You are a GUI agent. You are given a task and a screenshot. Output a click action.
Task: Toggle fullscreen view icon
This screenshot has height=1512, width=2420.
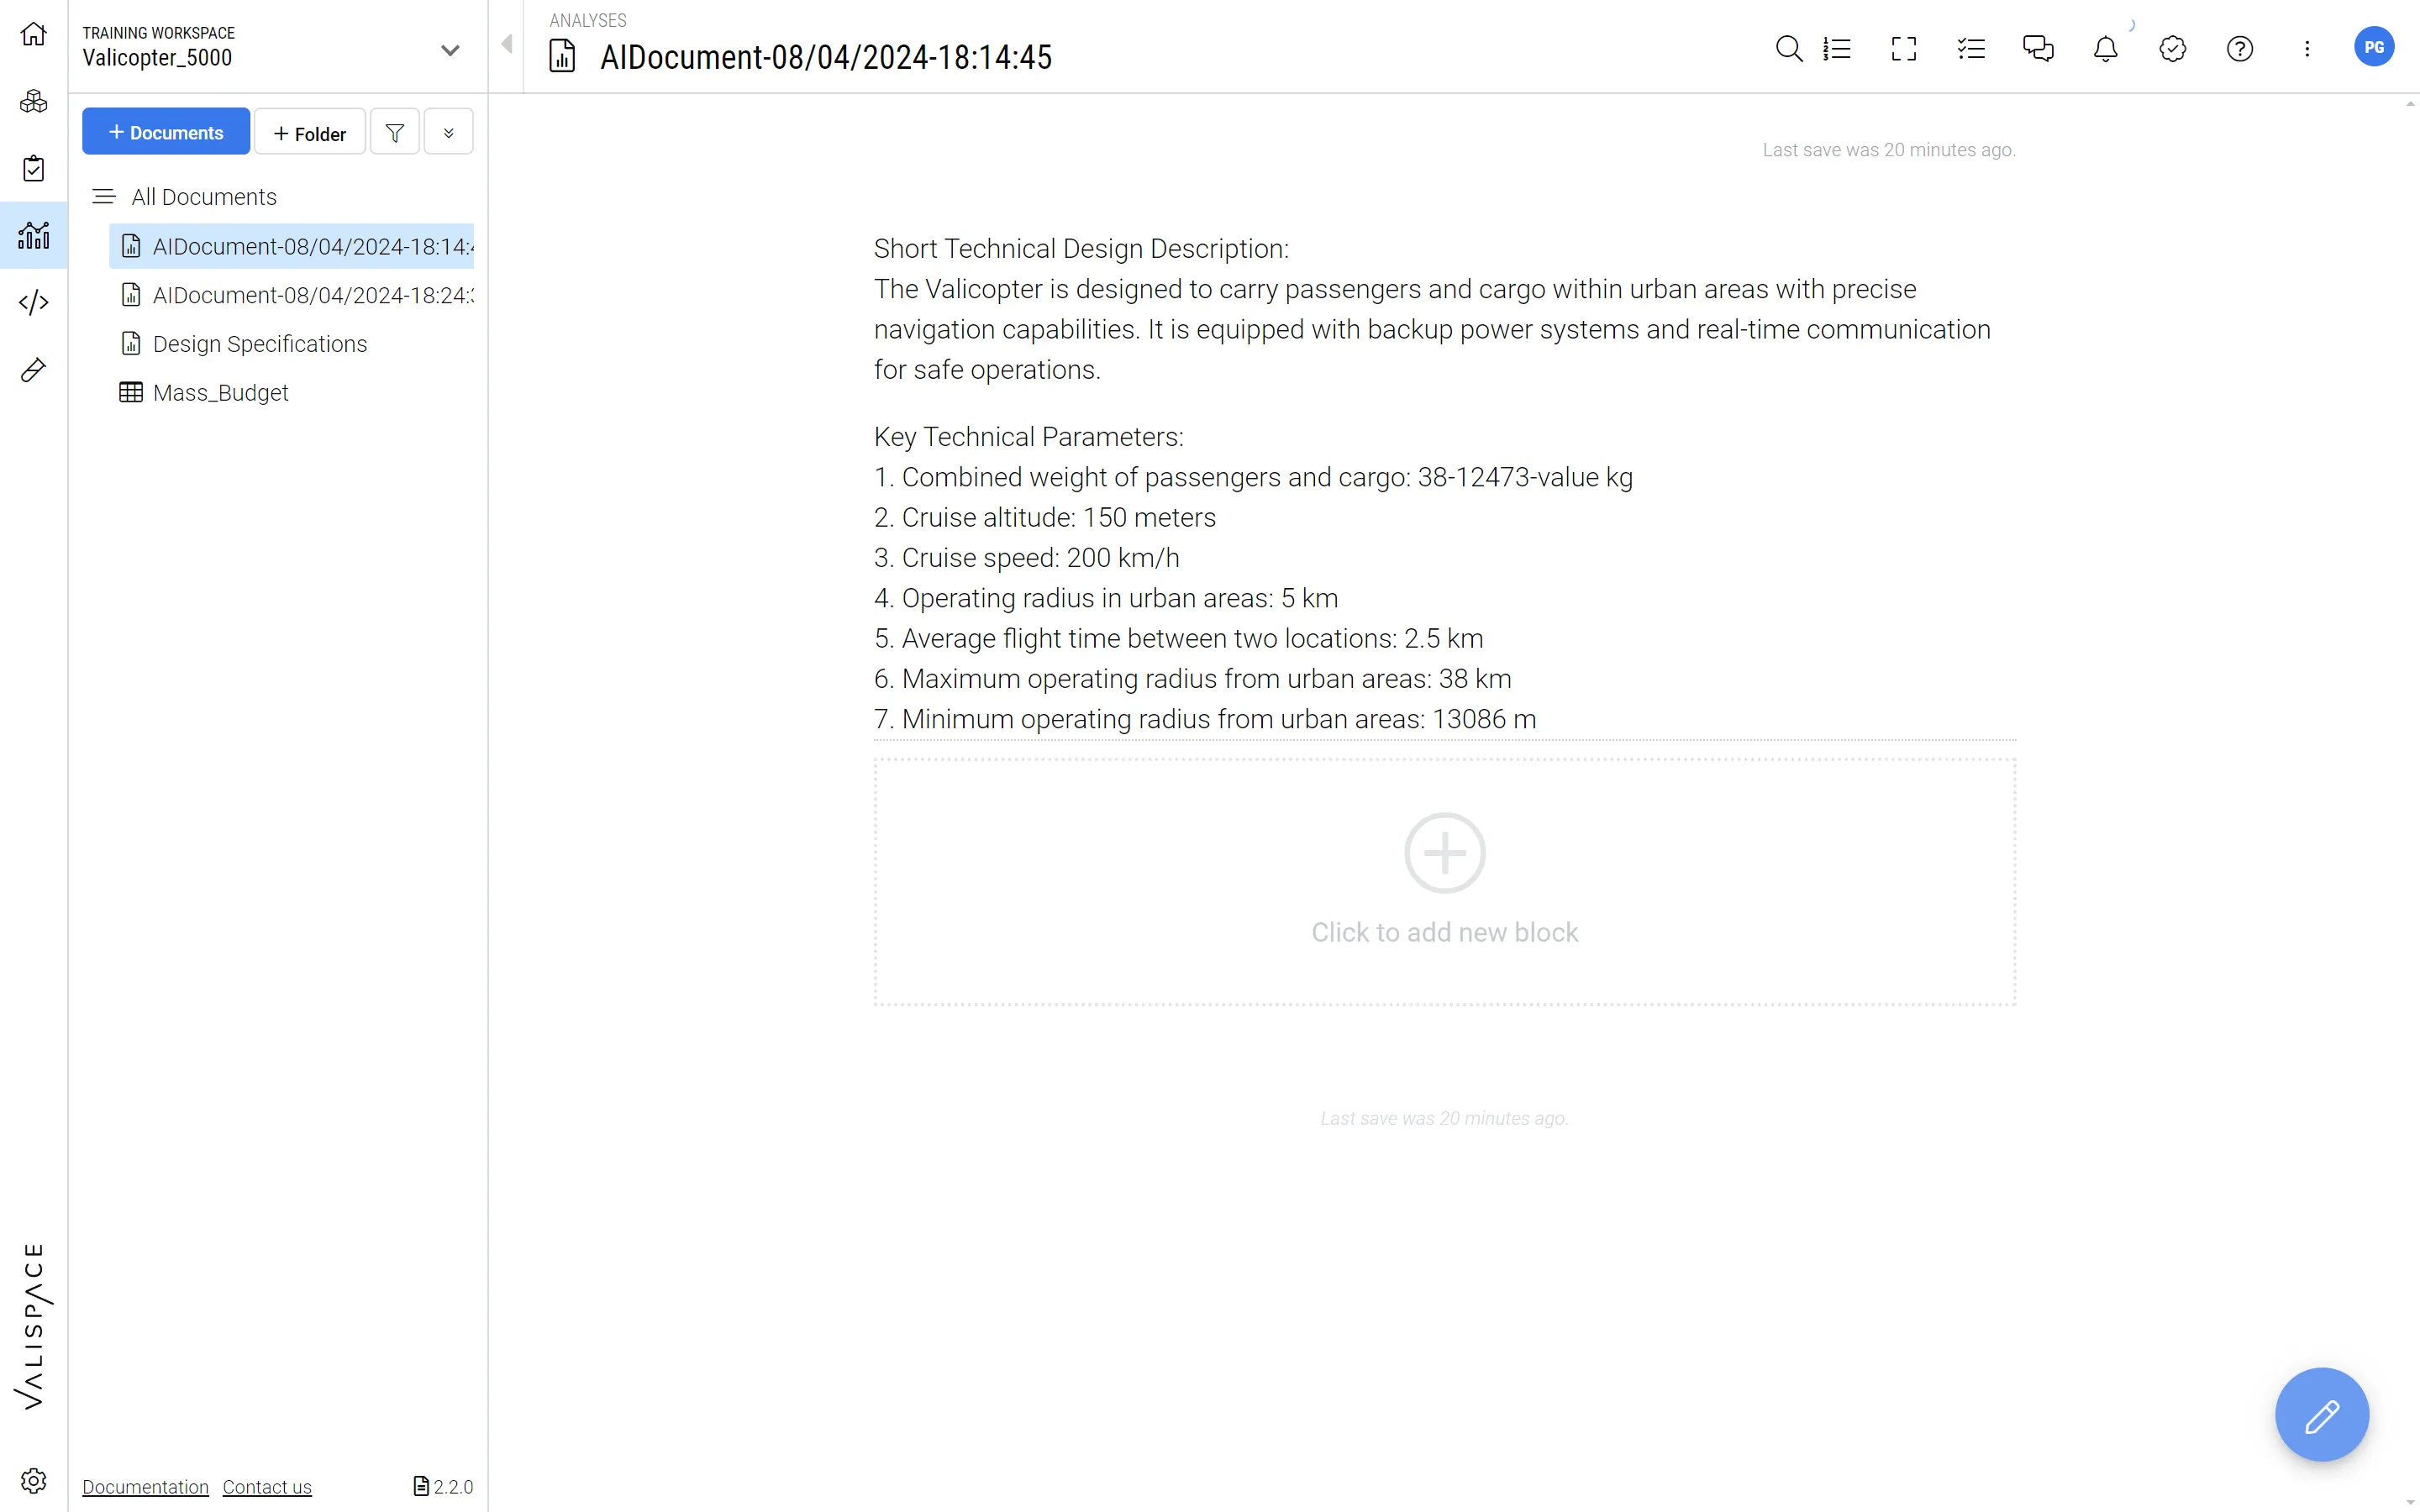click(1904, 49)
